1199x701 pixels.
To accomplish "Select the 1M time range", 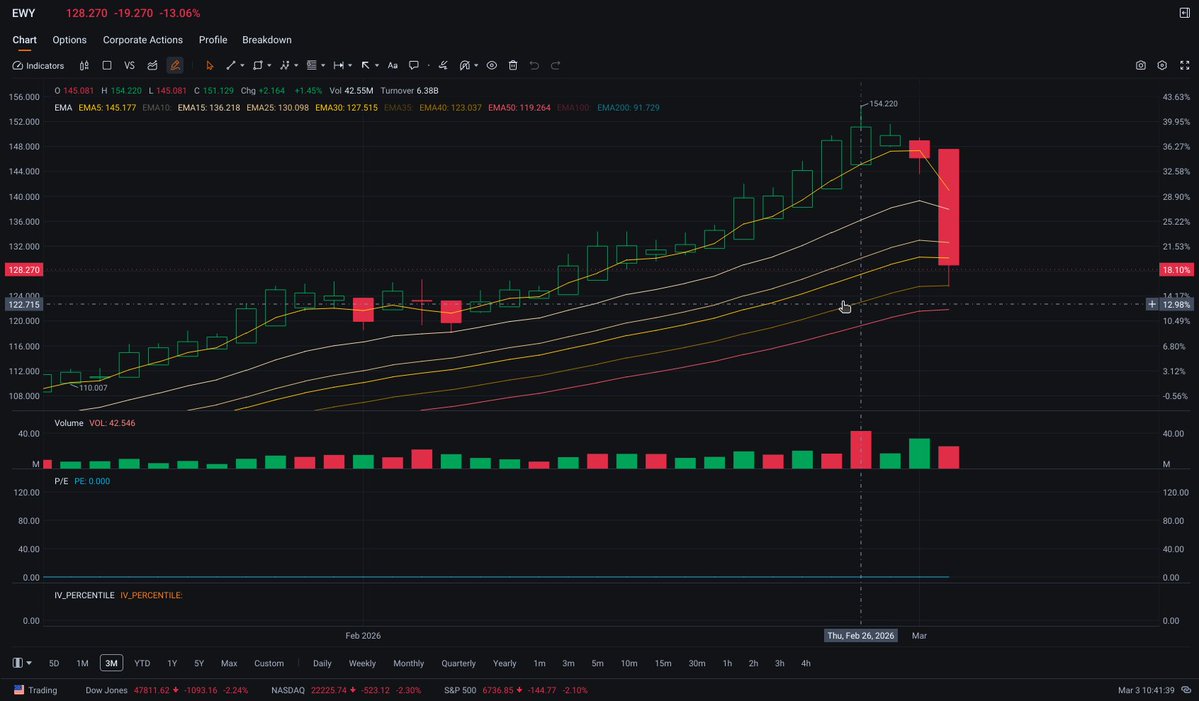I will (x=83, y=664).
